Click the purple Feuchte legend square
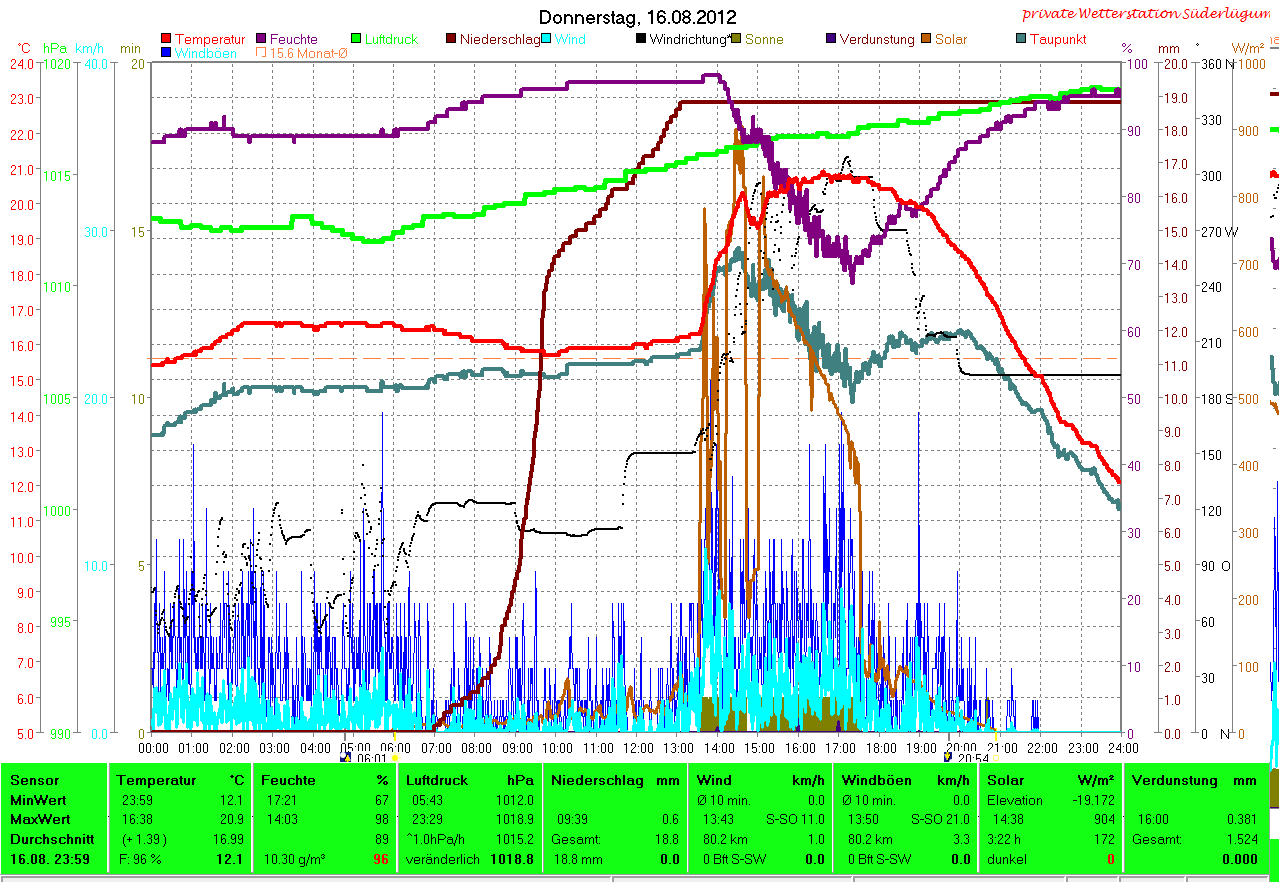 click(262, 40)
